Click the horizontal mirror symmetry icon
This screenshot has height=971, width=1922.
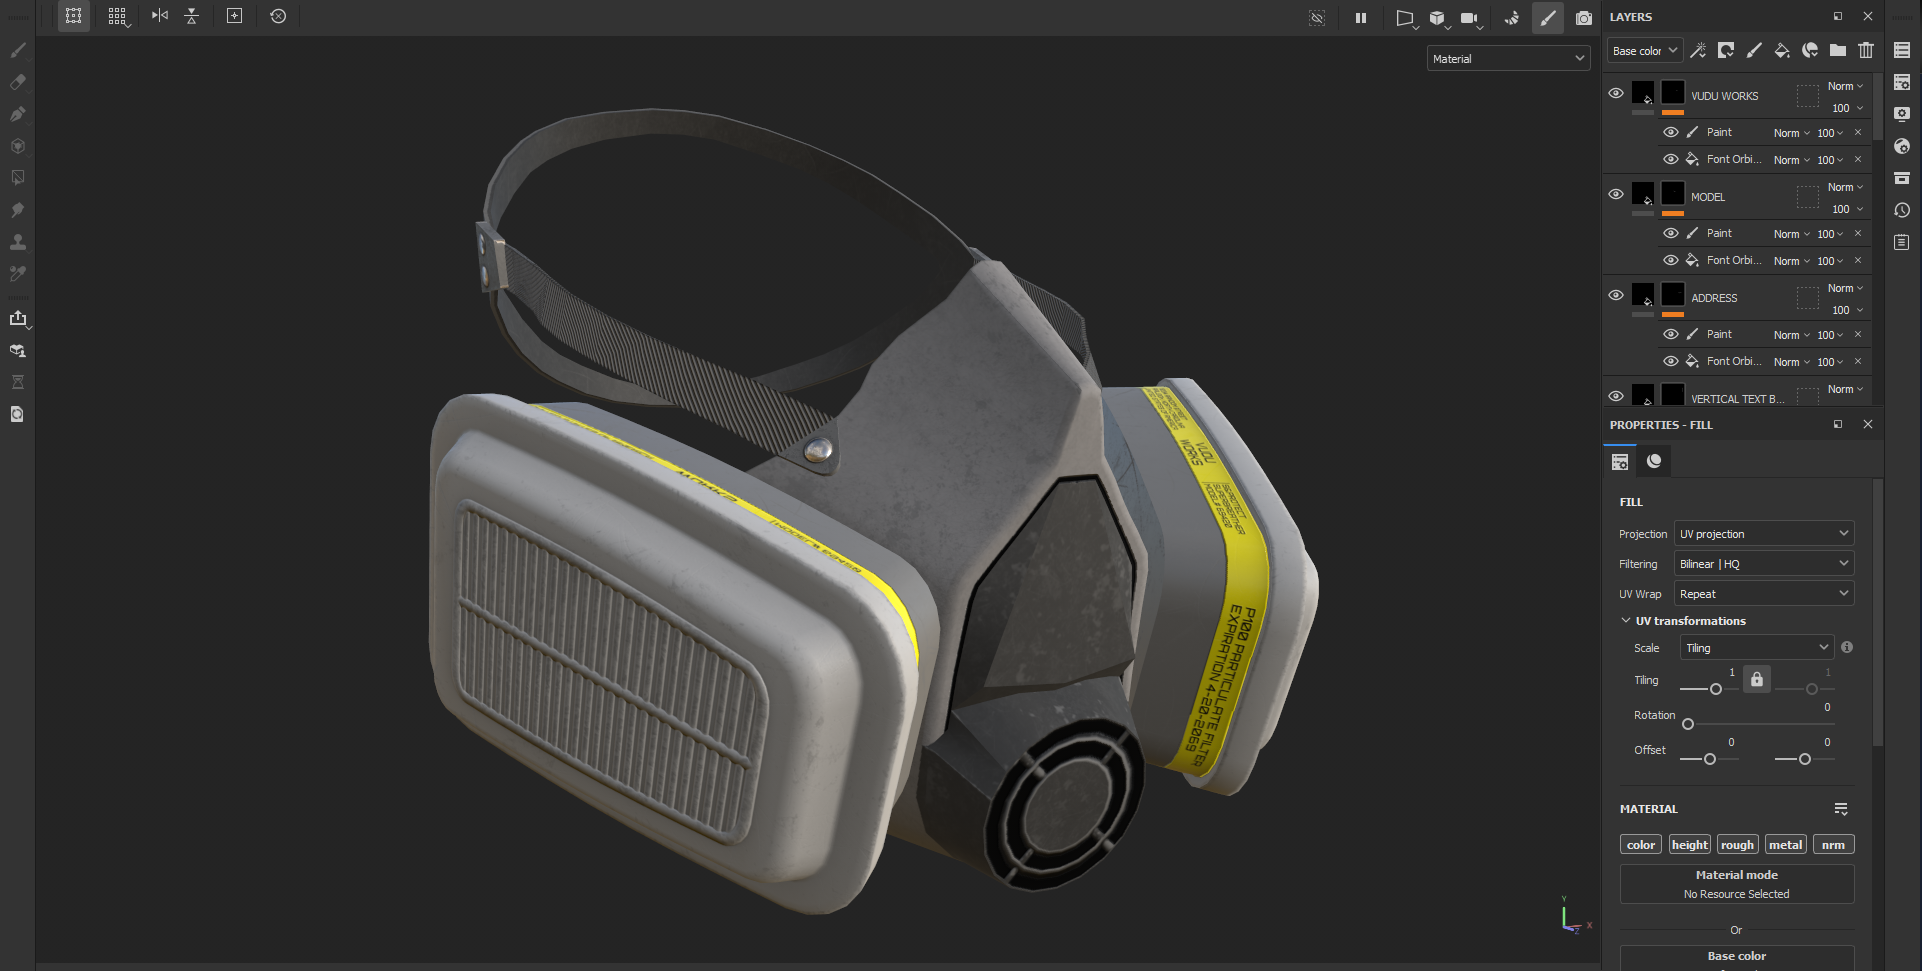coord(160,16)
